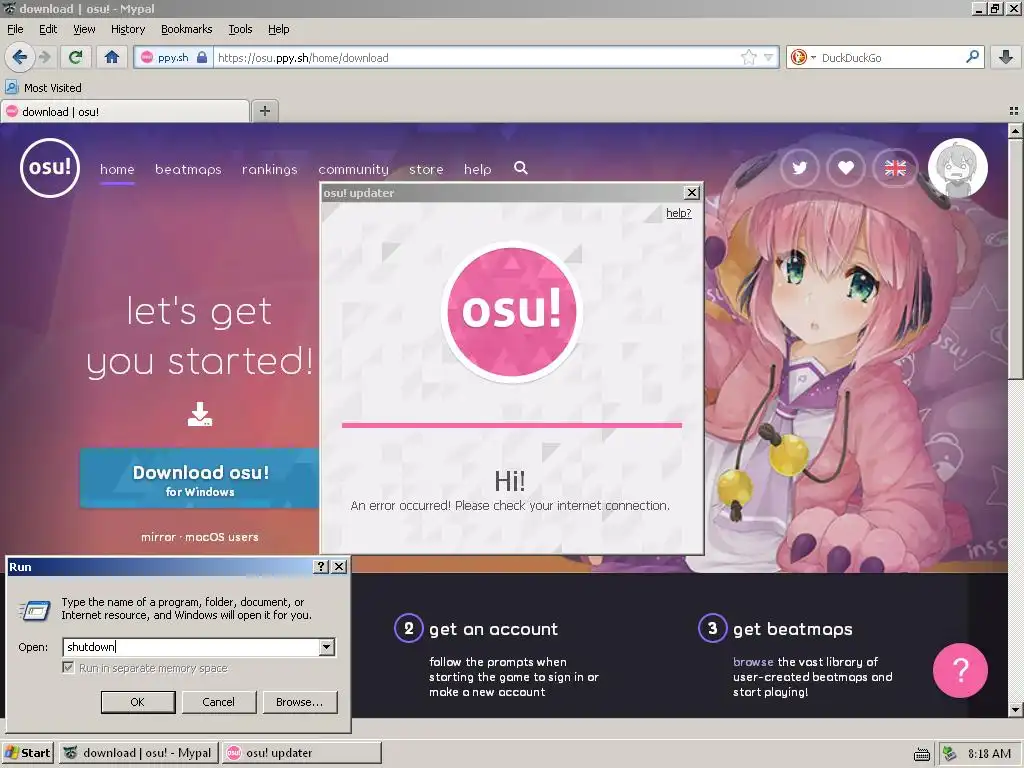Open the pink question mark help bubble

click(960, 670)
